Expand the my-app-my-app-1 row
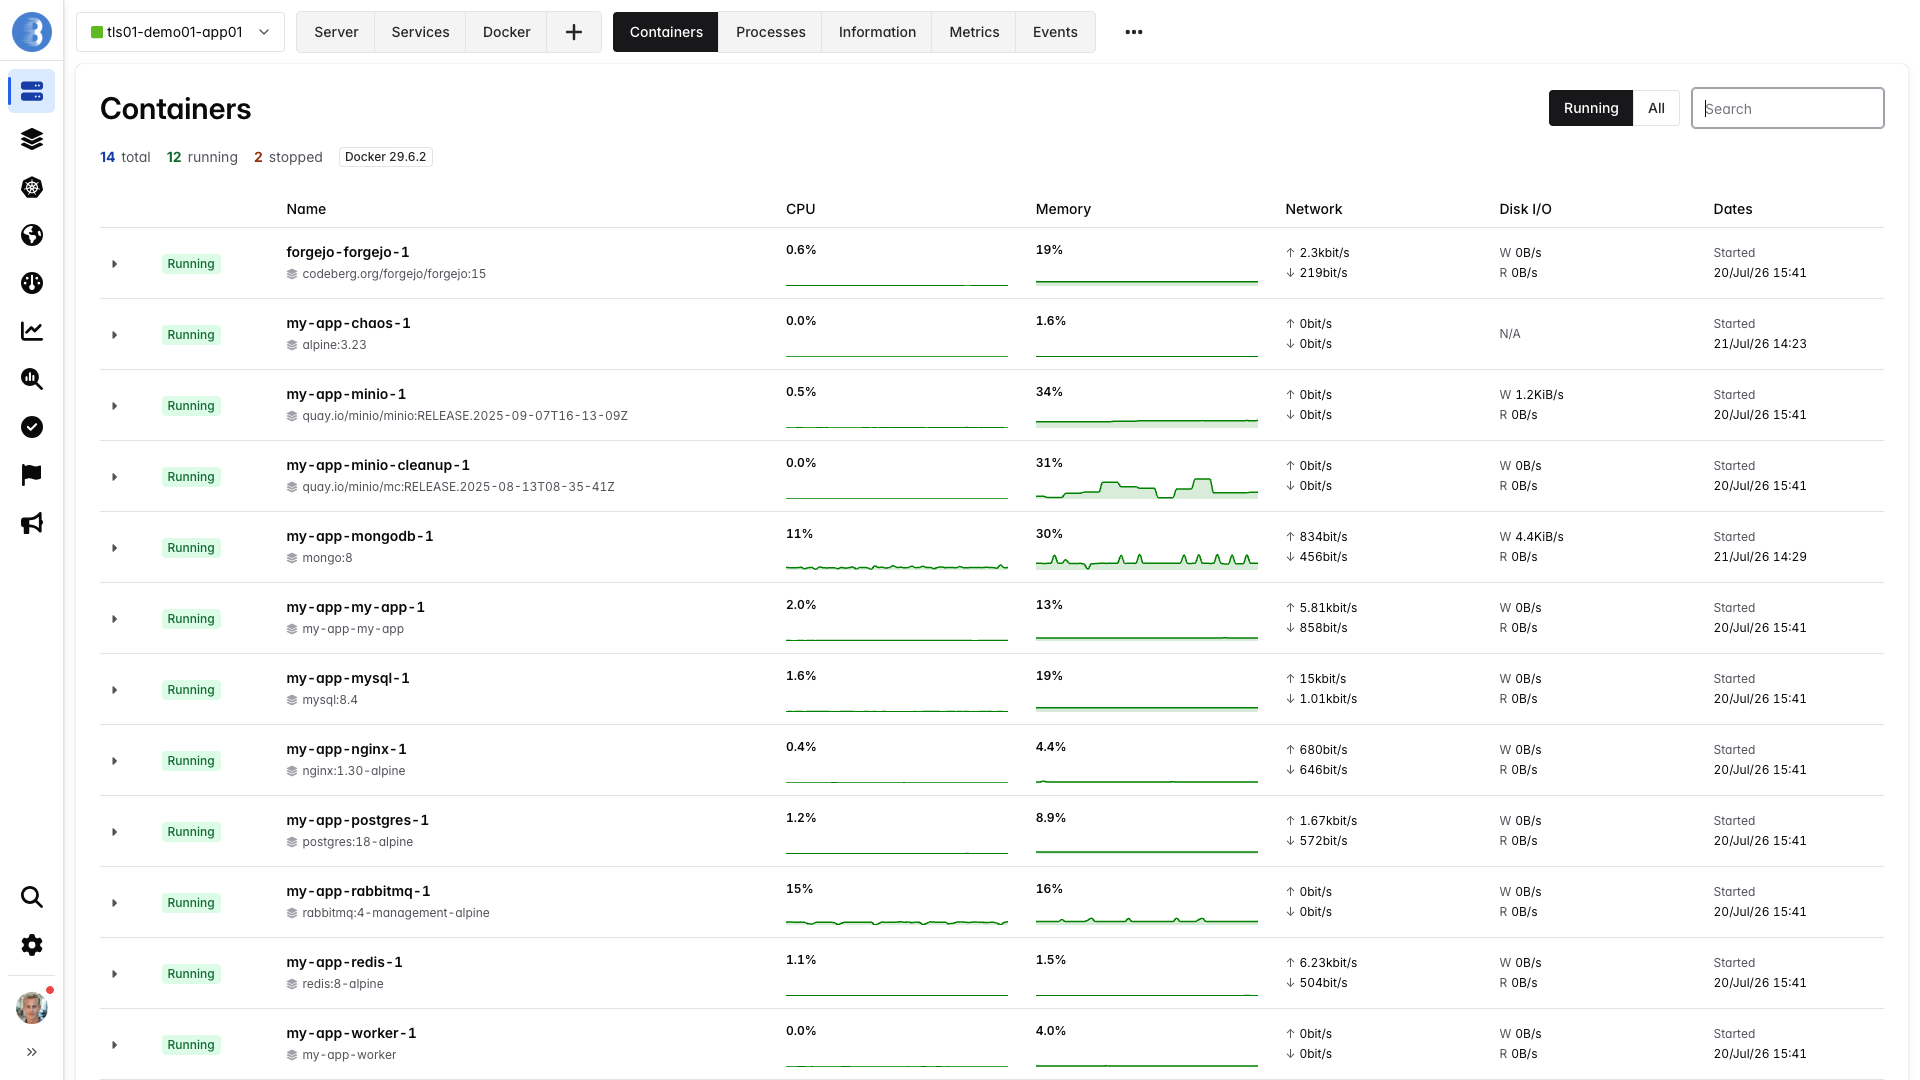The height and width of the screenshot is (1080, 1920). [x=114, y=619]
